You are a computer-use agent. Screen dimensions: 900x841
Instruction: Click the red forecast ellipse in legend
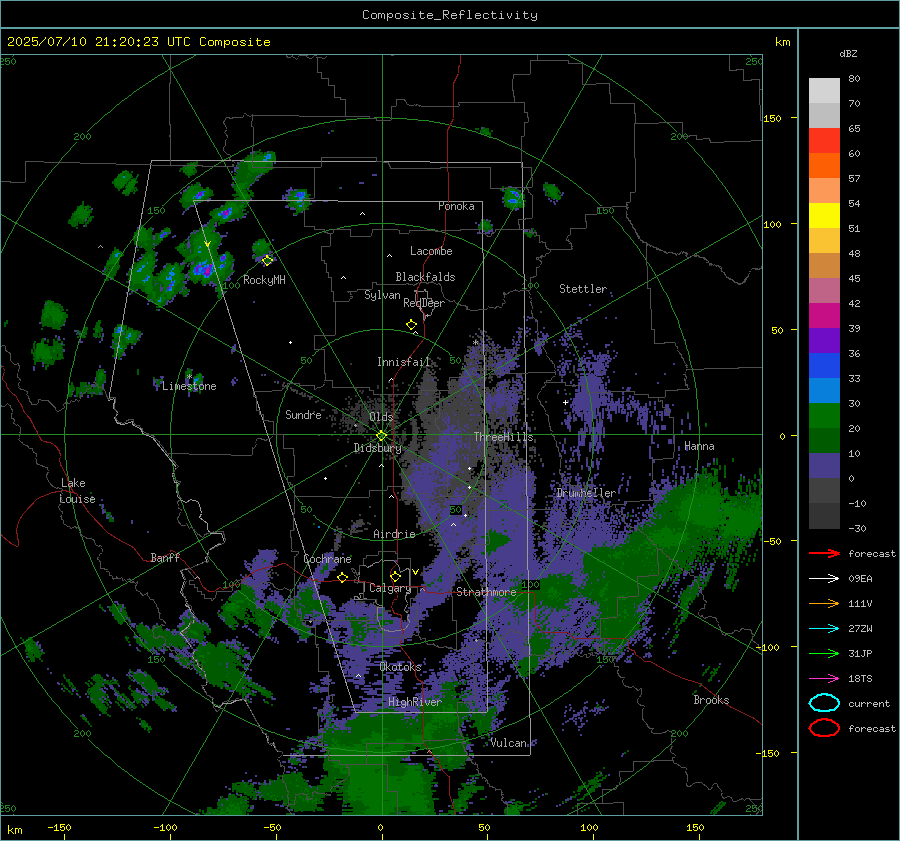[824, 728]
